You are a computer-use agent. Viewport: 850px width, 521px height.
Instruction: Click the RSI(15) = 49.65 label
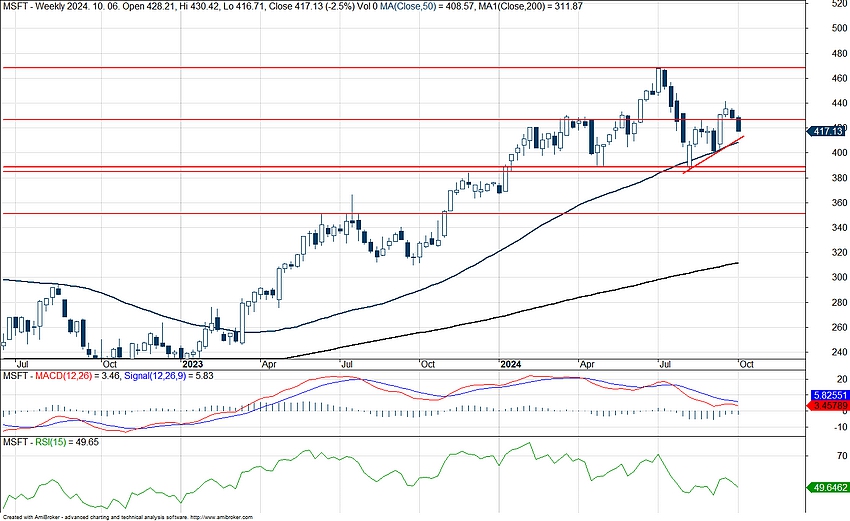click(x=67, y=442)
